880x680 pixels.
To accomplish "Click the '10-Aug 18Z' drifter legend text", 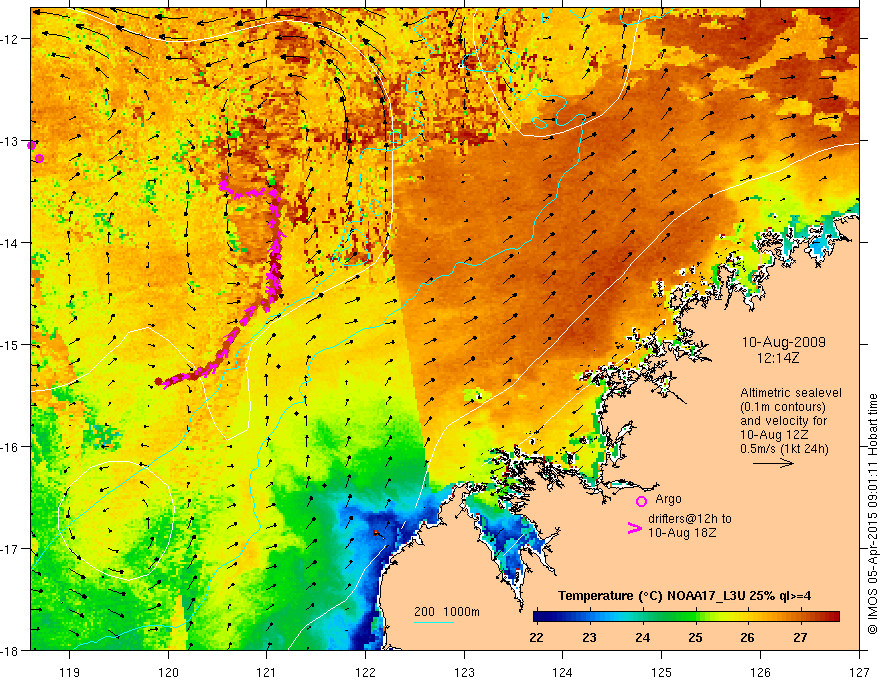I will pos(682,533).
